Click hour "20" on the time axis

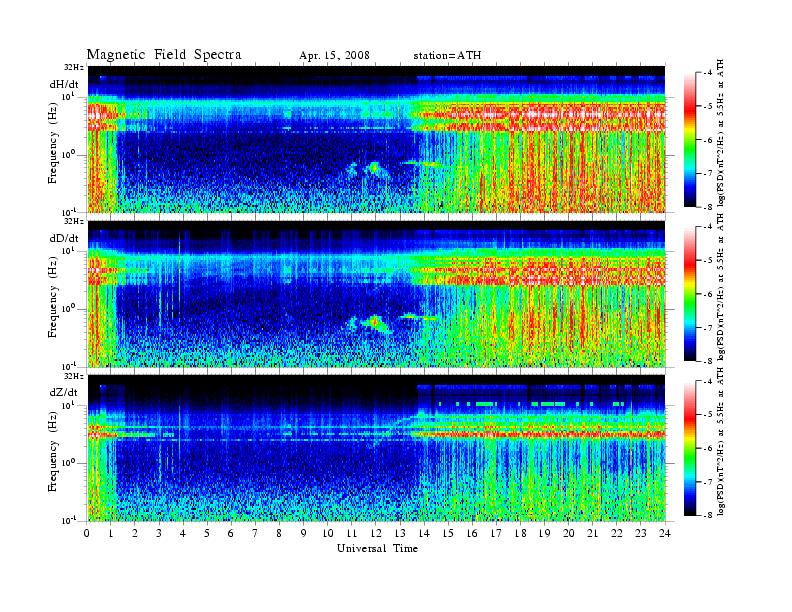[x=568, y=533]
